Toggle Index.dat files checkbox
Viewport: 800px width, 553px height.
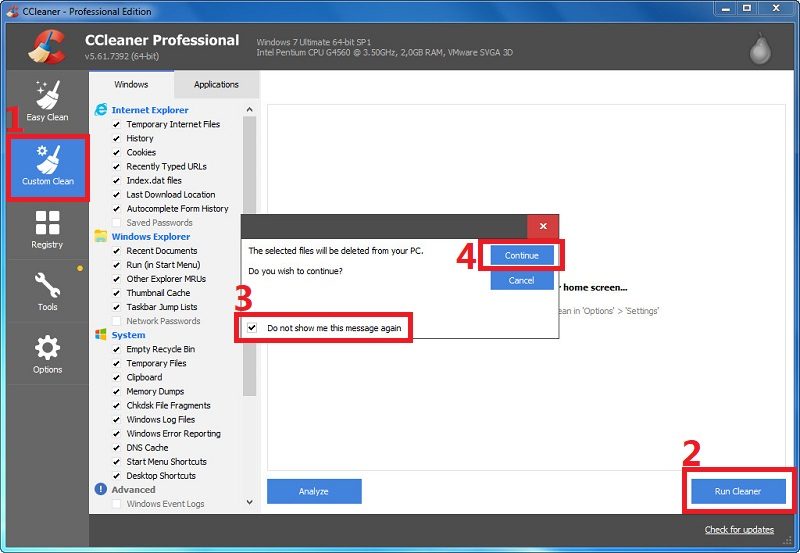pyautogui.click(x=116, y=181)
